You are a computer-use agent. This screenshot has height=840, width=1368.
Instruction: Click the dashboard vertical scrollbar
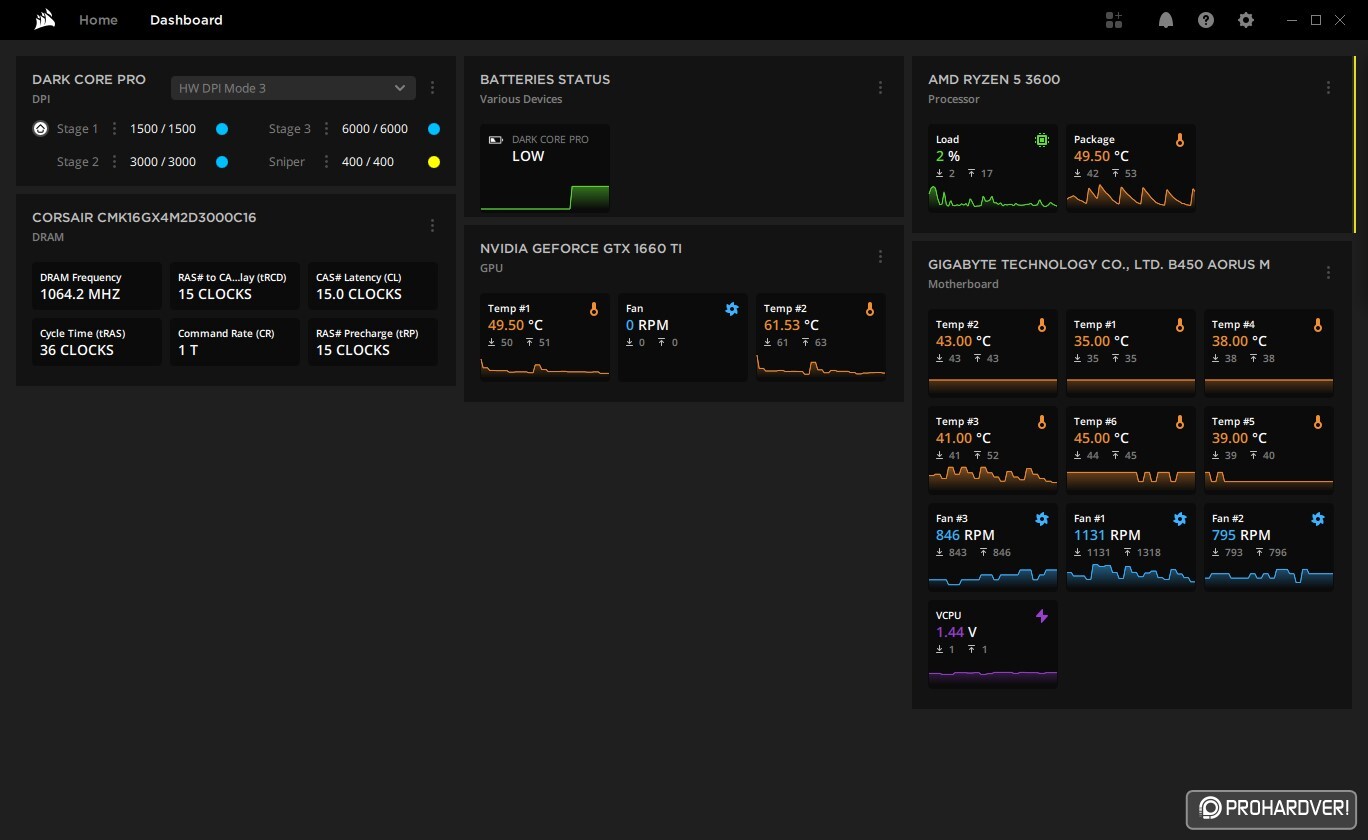coord(1355,145)
